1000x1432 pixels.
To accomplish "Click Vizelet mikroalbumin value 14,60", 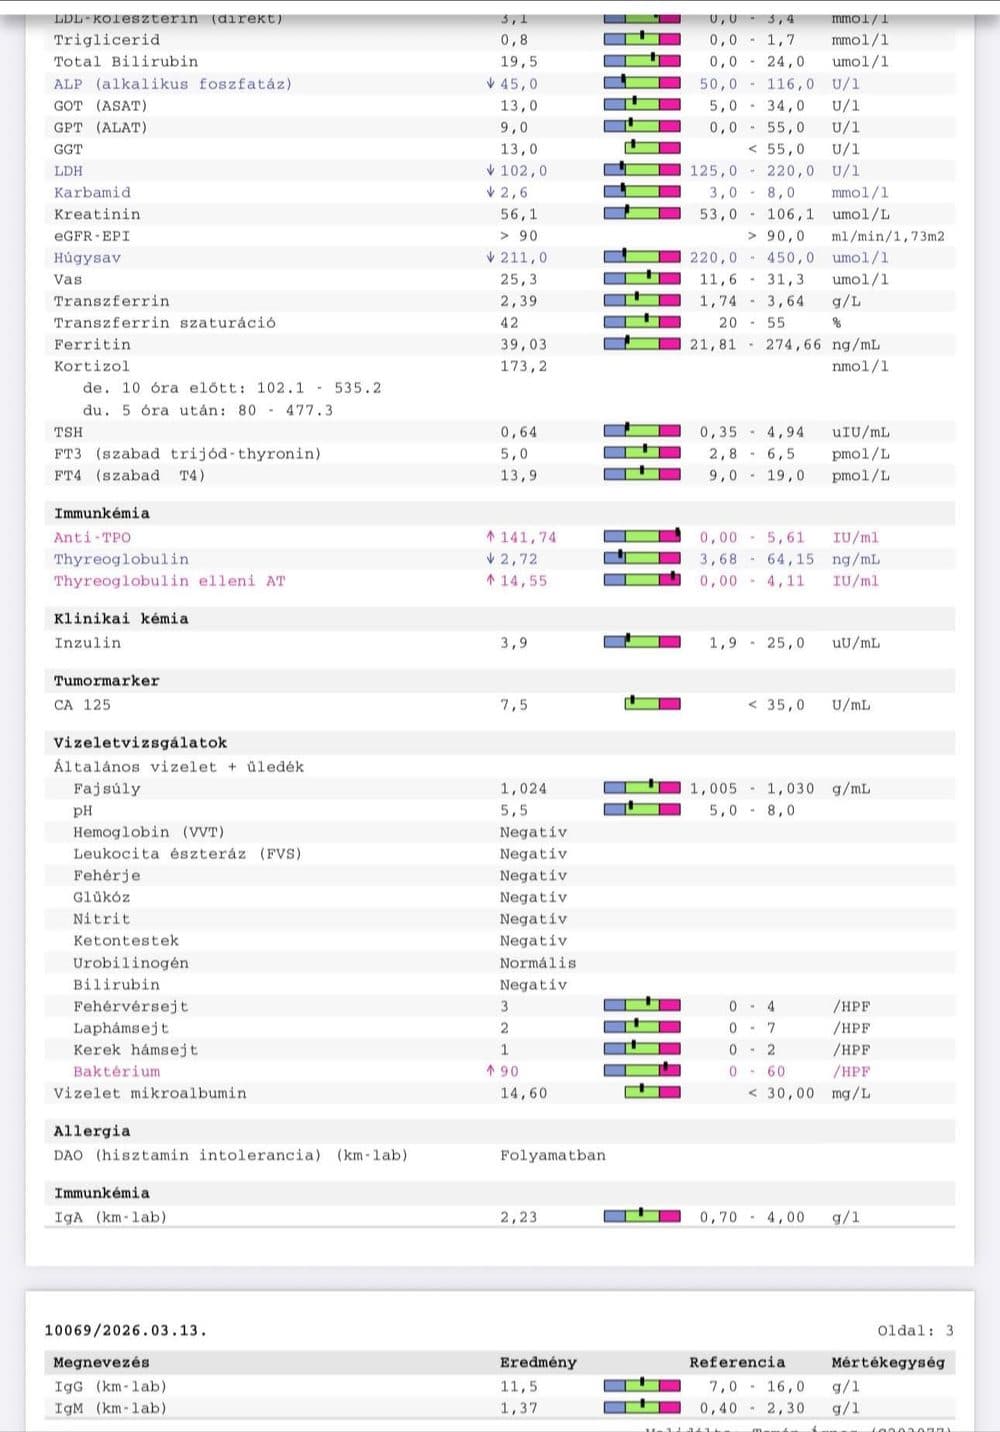I will pos(524,1093).
